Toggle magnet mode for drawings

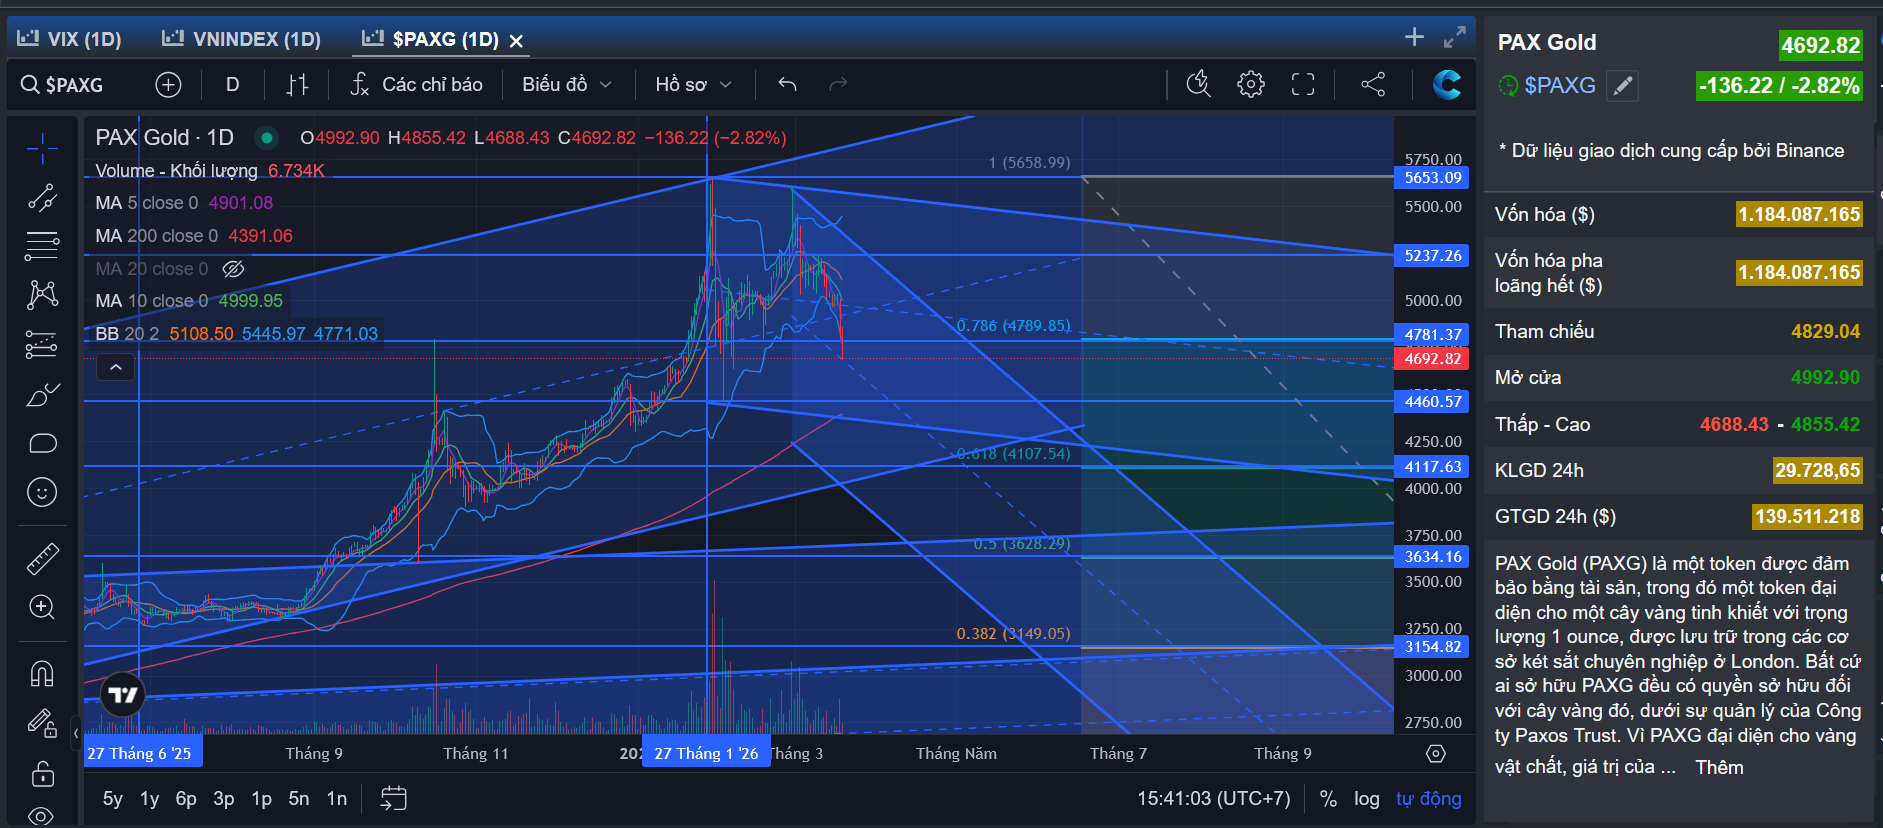42,674
